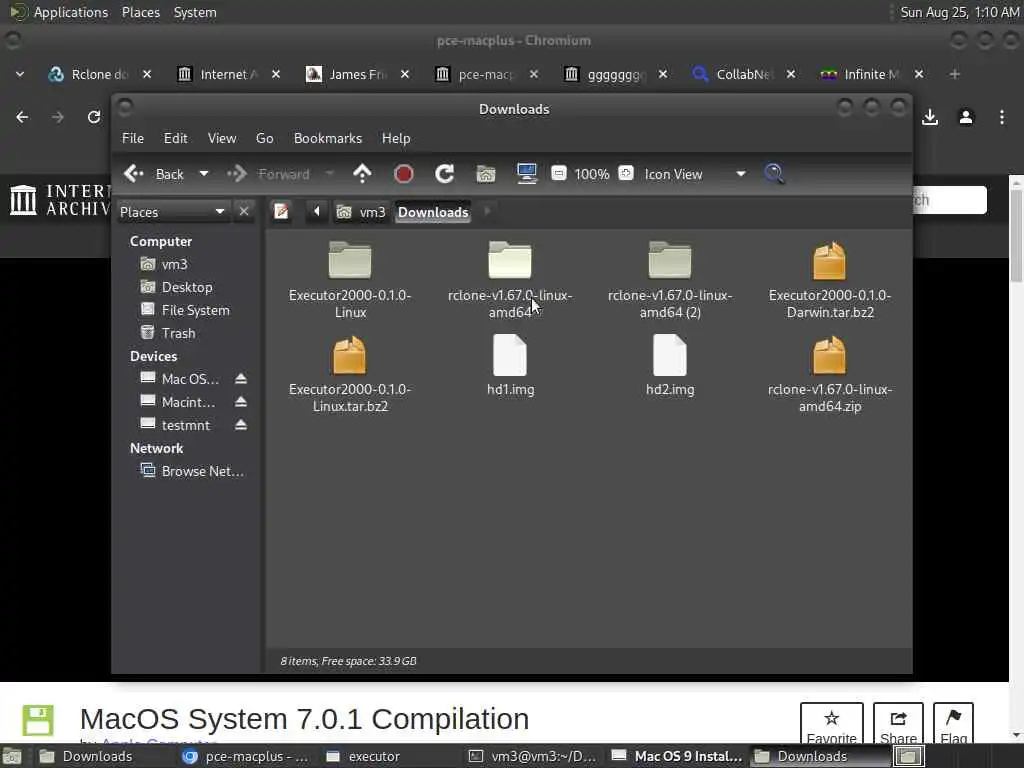Open the Bookmarks menu
The image size is (1024, 768).
pos(328,138)
